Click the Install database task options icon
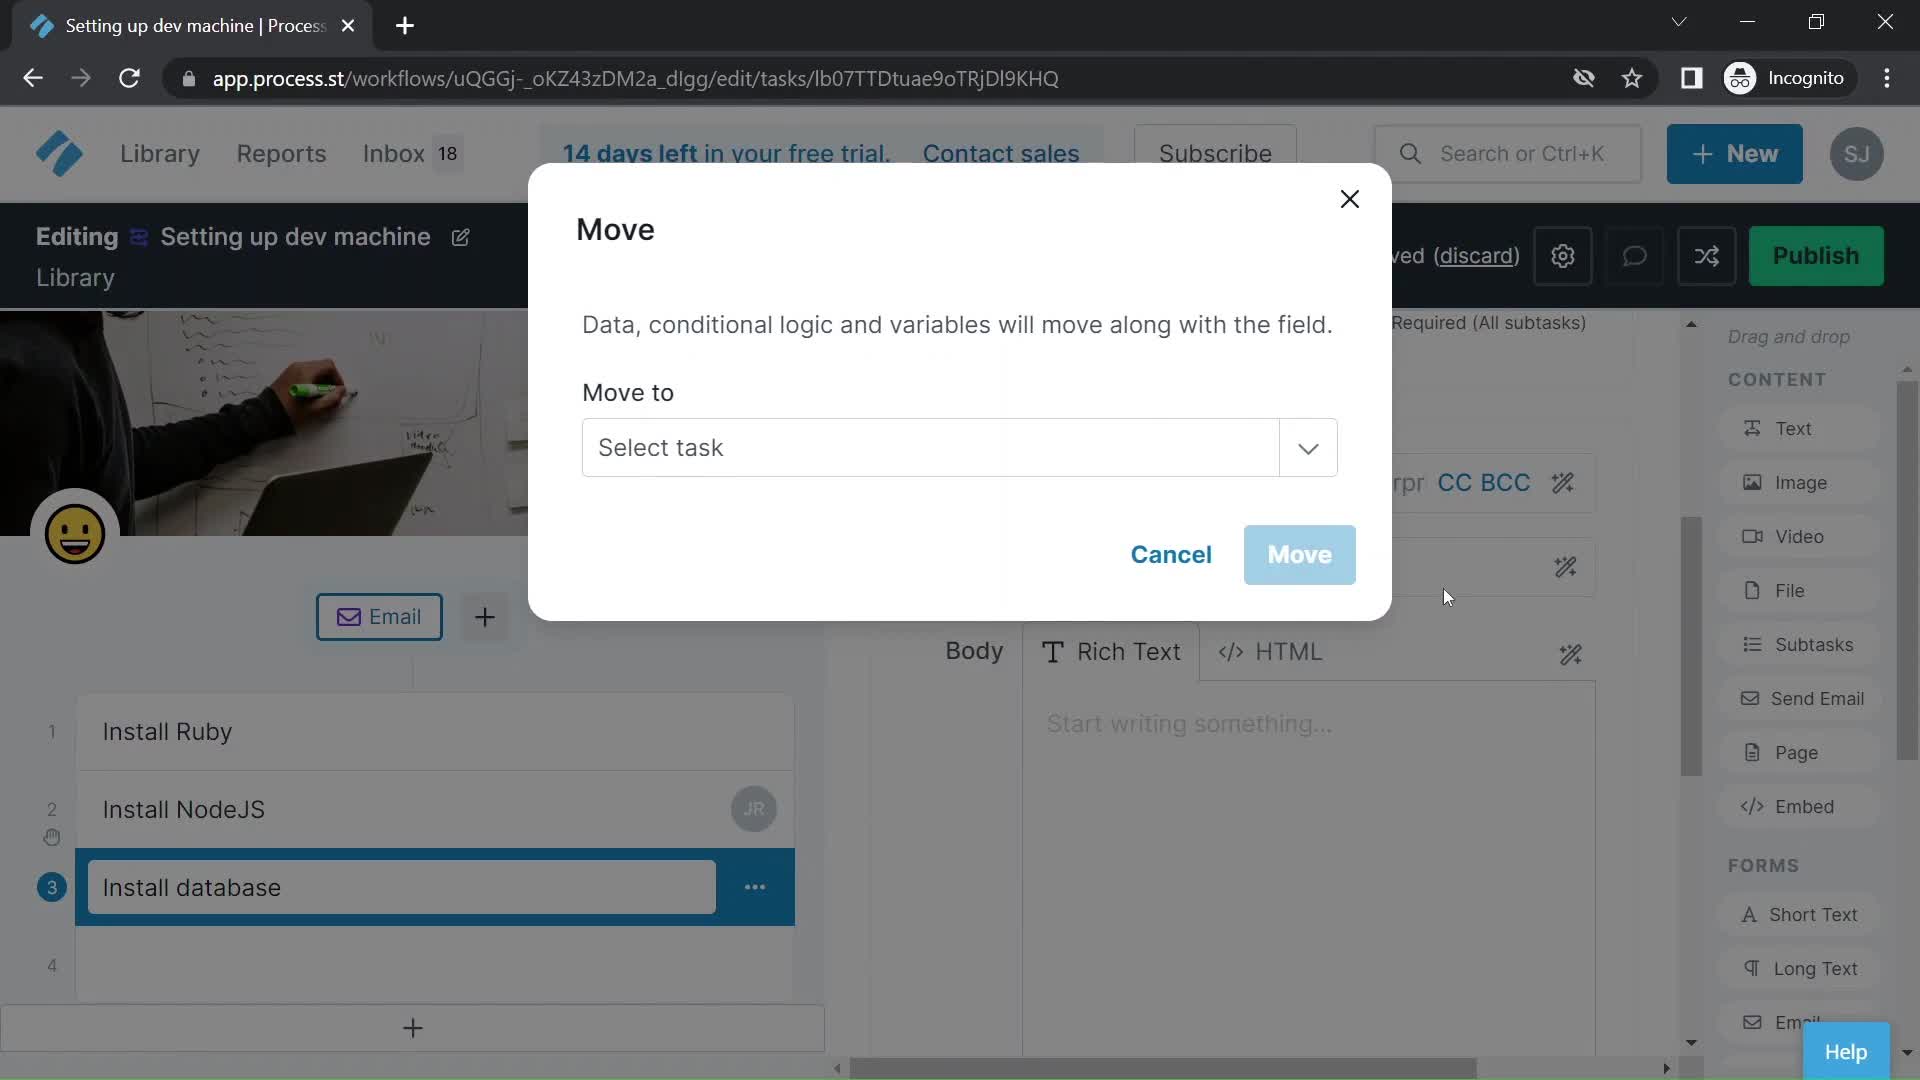The width and height of the screenshot is (1920, 1080). (756, 886)
